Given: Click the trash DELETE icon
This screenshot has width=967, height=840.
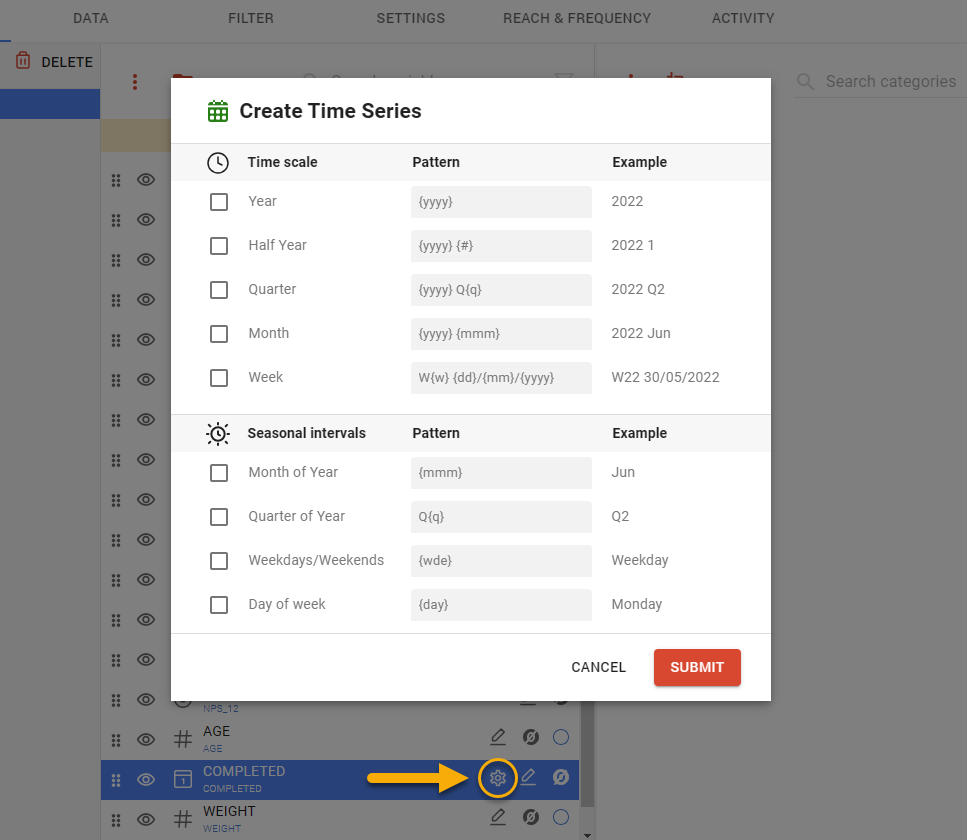Looking at the screenshot, I should [x=23, y=61].
